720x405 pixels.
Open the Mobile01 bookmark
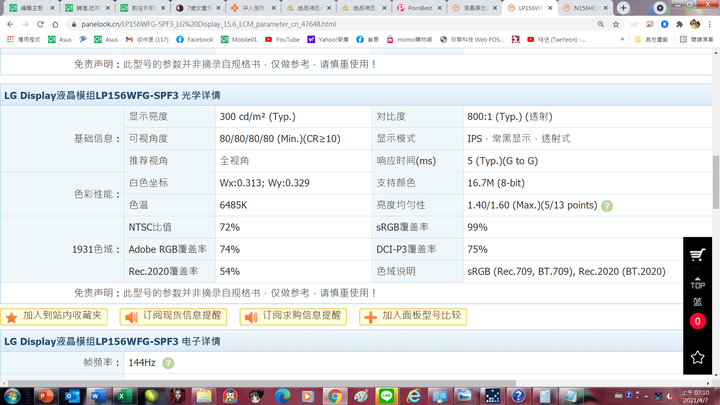[x=239, y=39]
